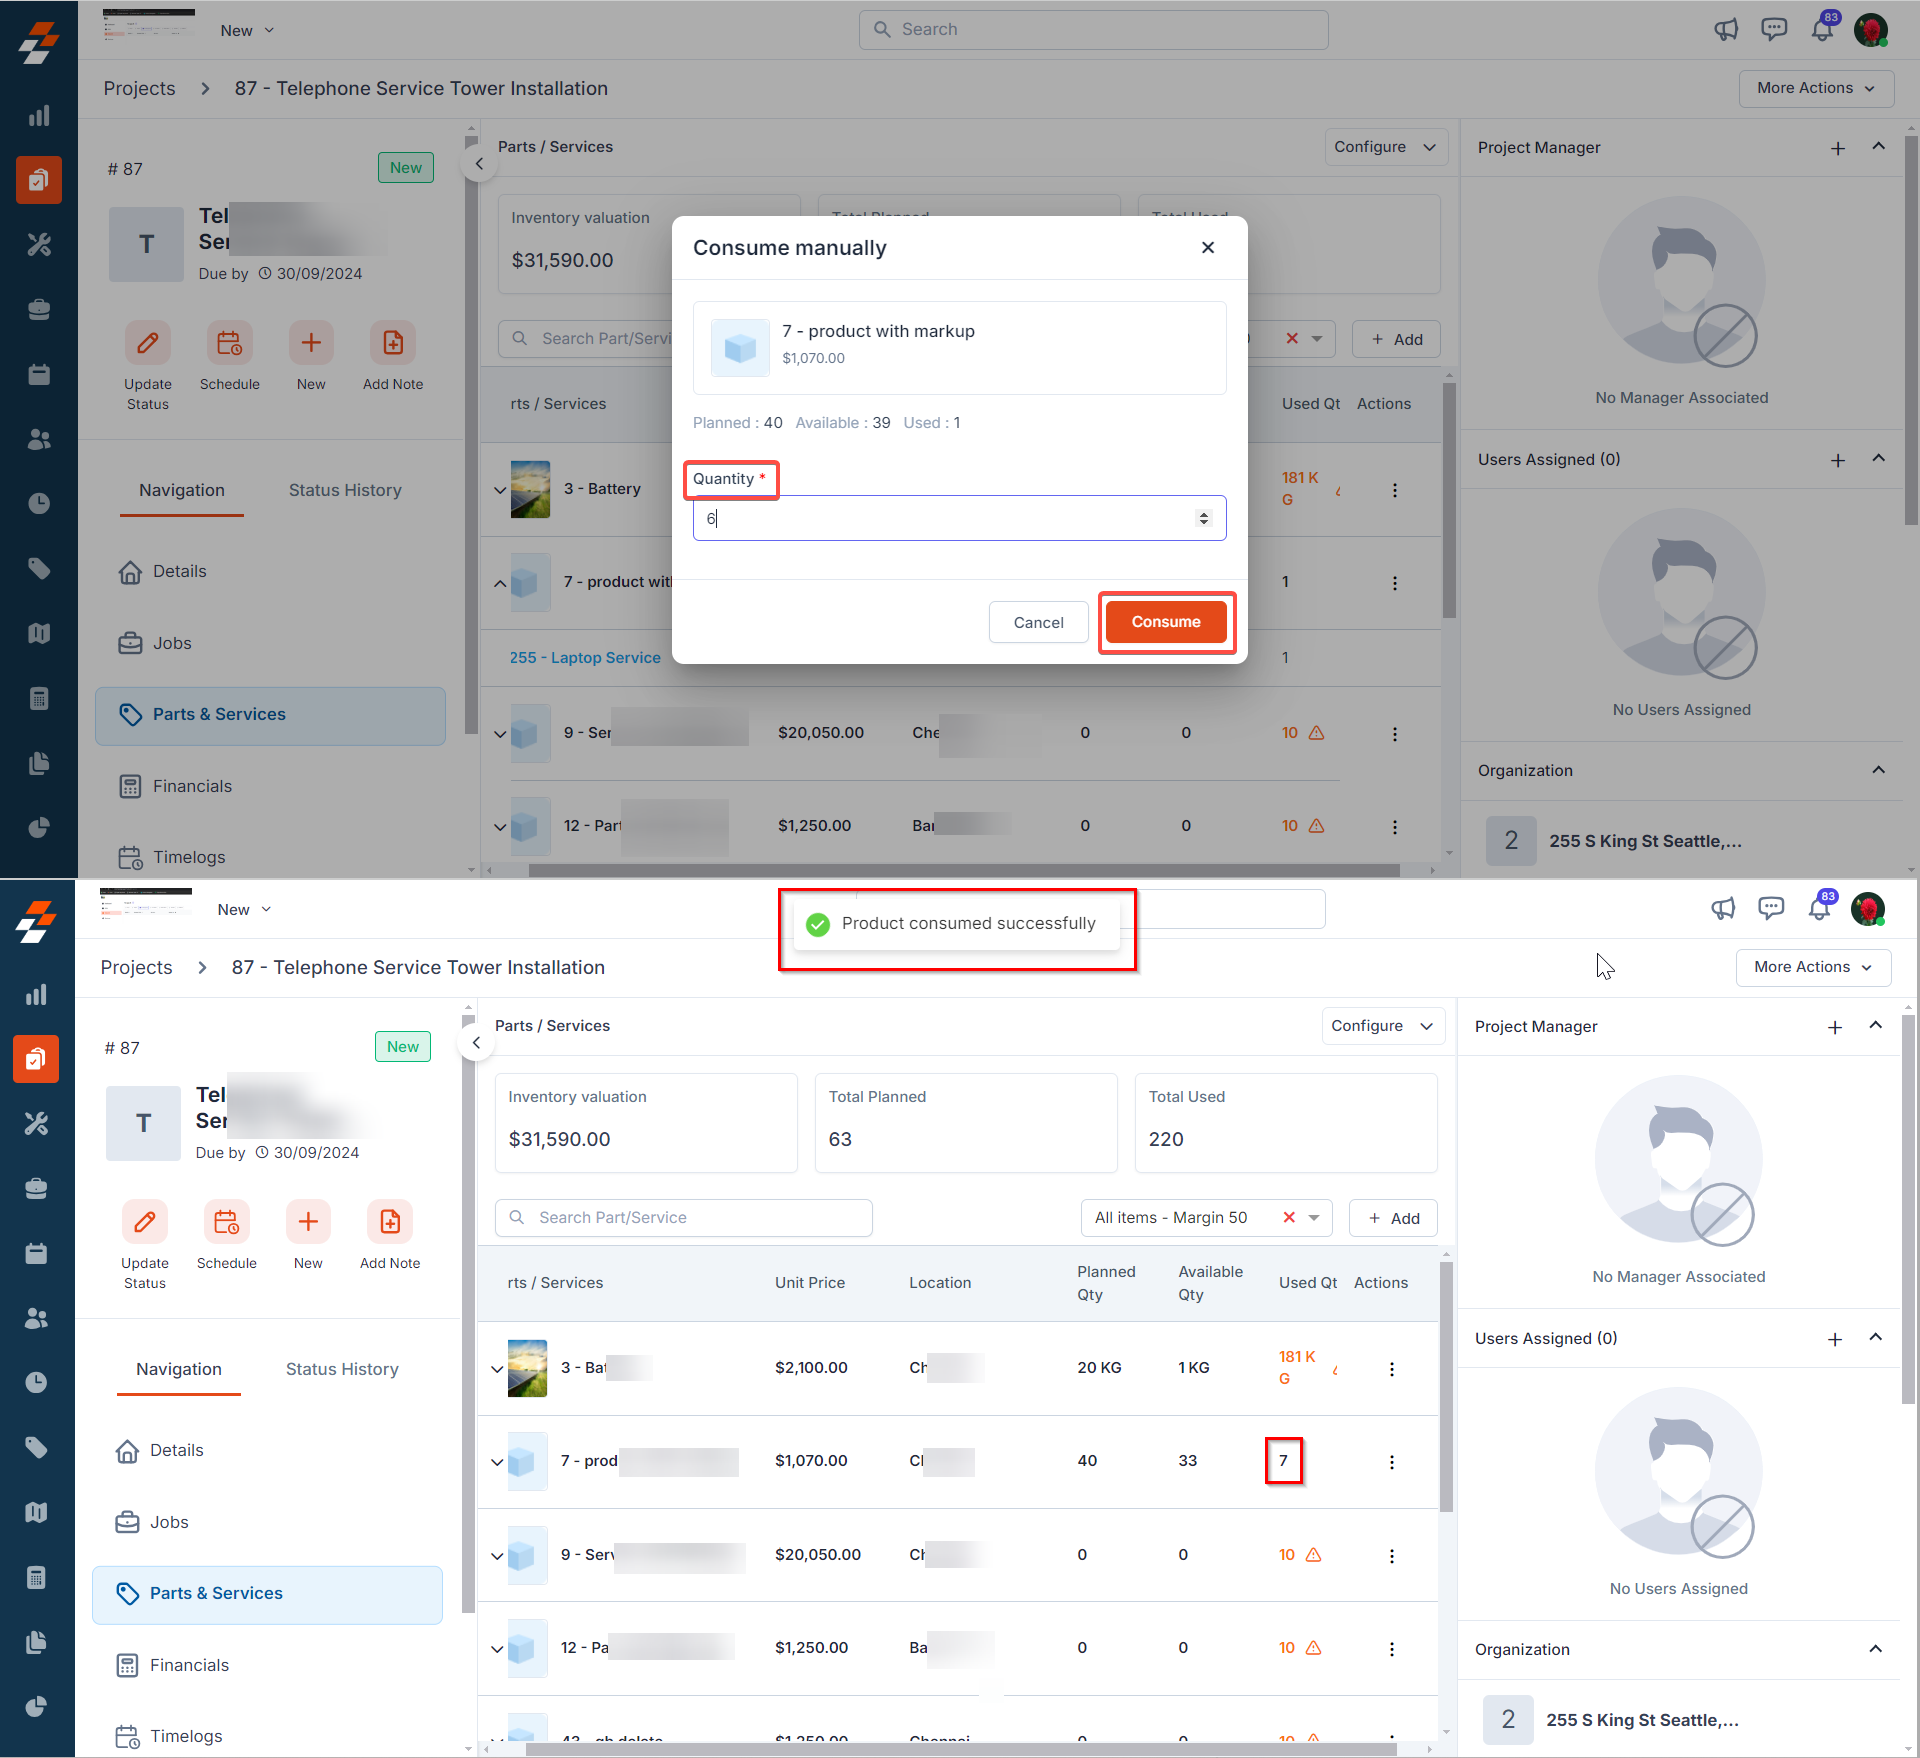The image size is (1920, 1758).
Task: Click Cancel in Consume manually dialog
Action: [x=1038, y=622]
